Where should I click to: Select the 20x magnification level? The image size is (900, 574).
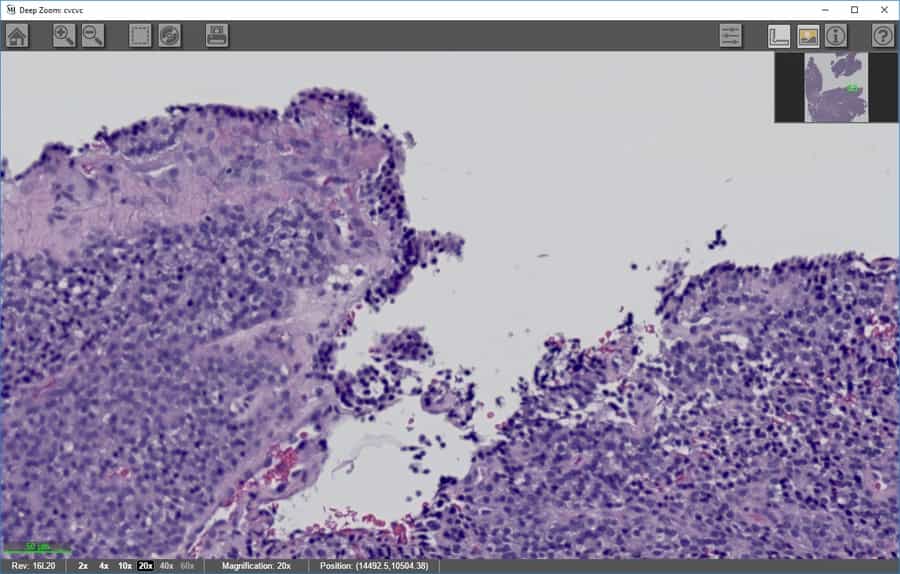pyautogui.click(x=146, y=566)
